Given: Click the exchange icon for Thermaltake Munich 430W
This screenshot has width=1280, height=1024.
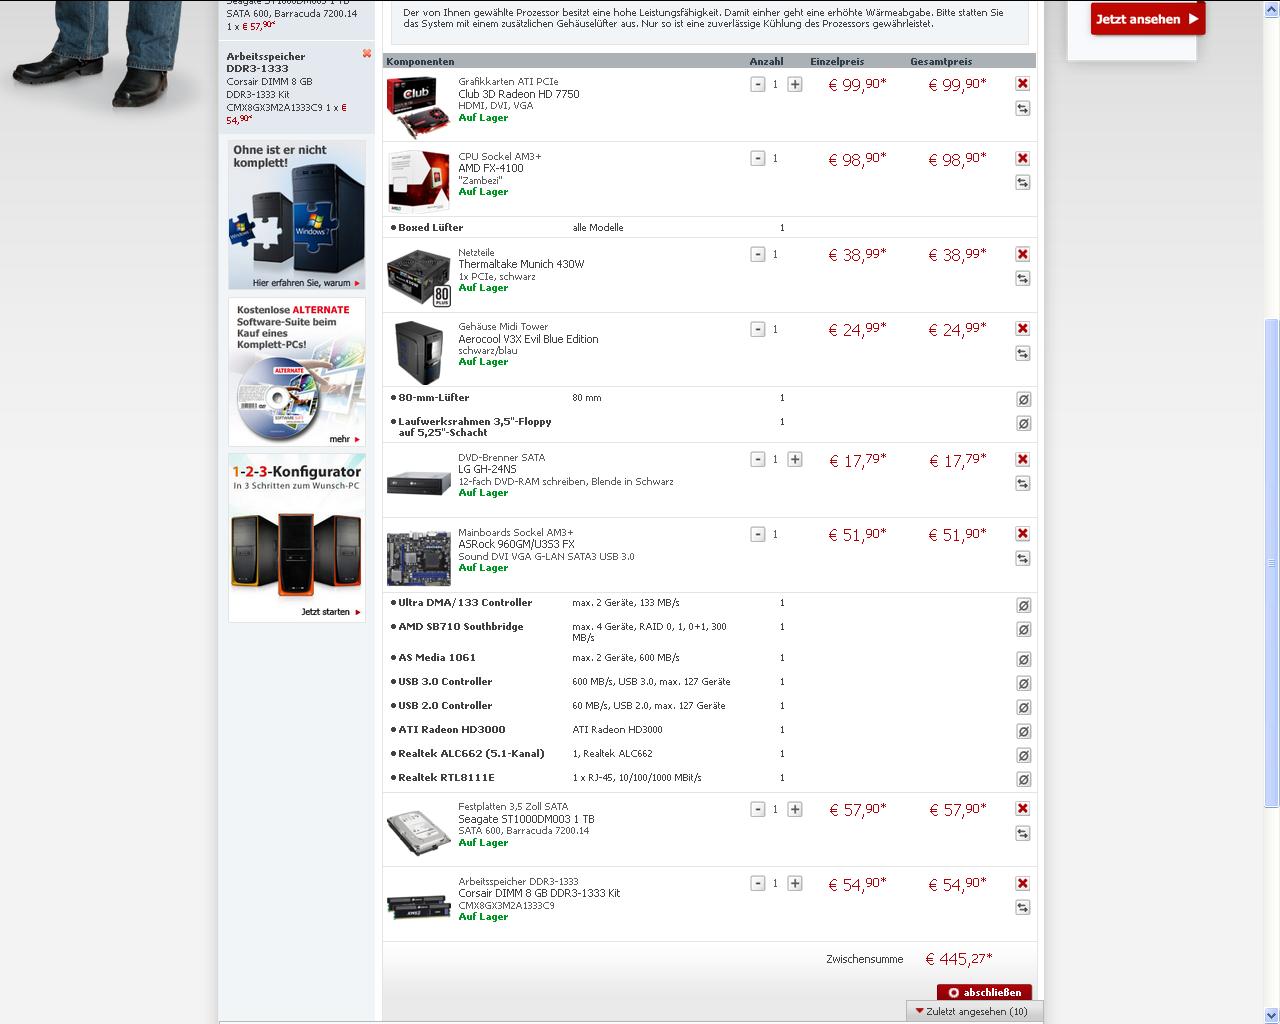Looking at the screenshot, I should coord(1022,278).
